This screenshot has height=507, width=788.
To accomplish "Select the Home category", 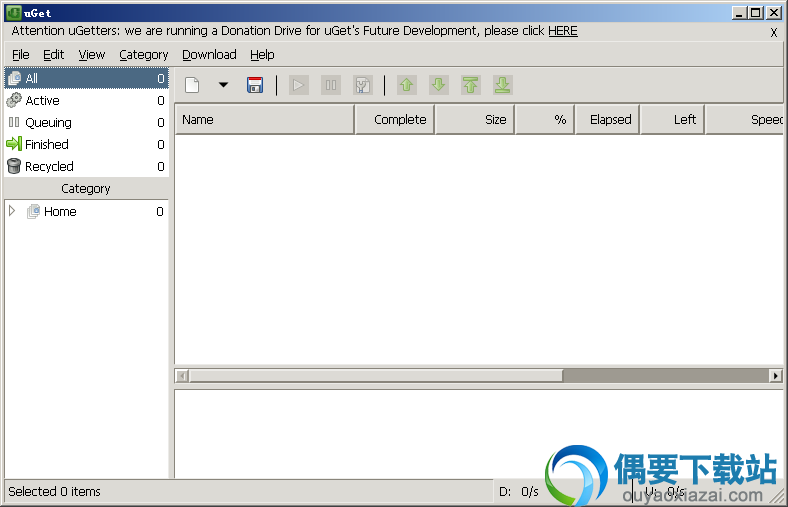I will pos(86,212).
